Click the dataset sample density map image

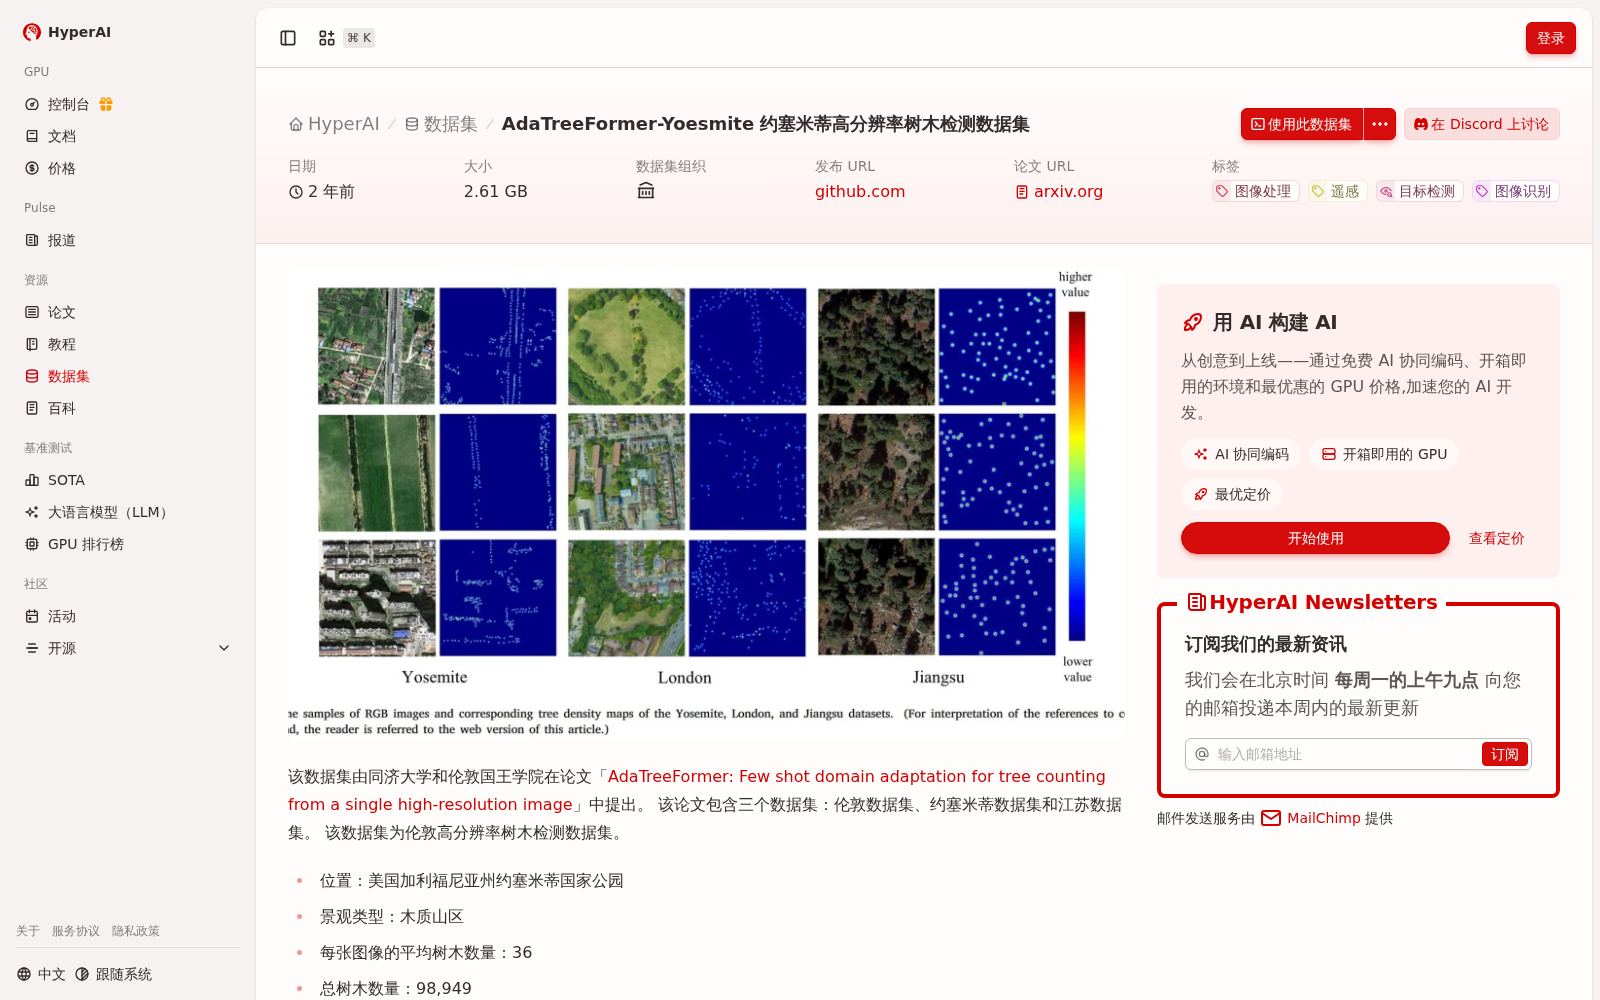(706, 504)
